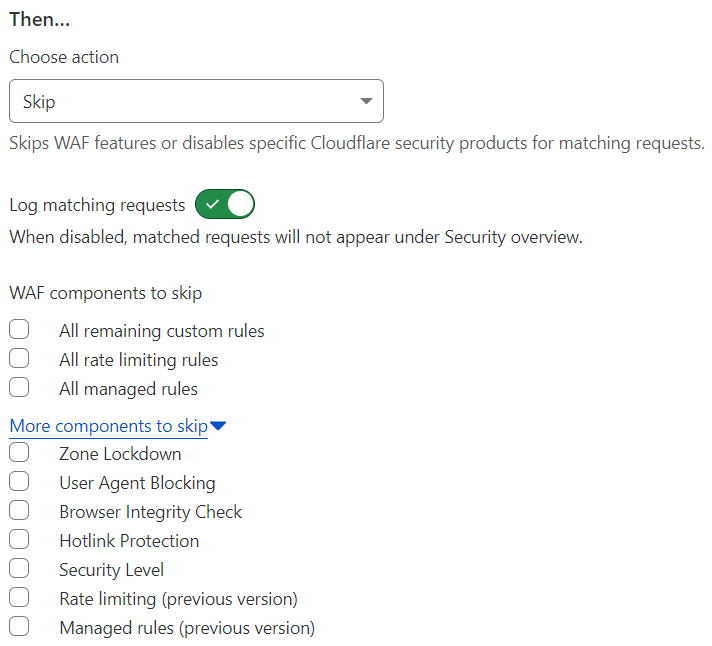
Task: Check All rate limiting rules
Action: click(x=19, y=359)
